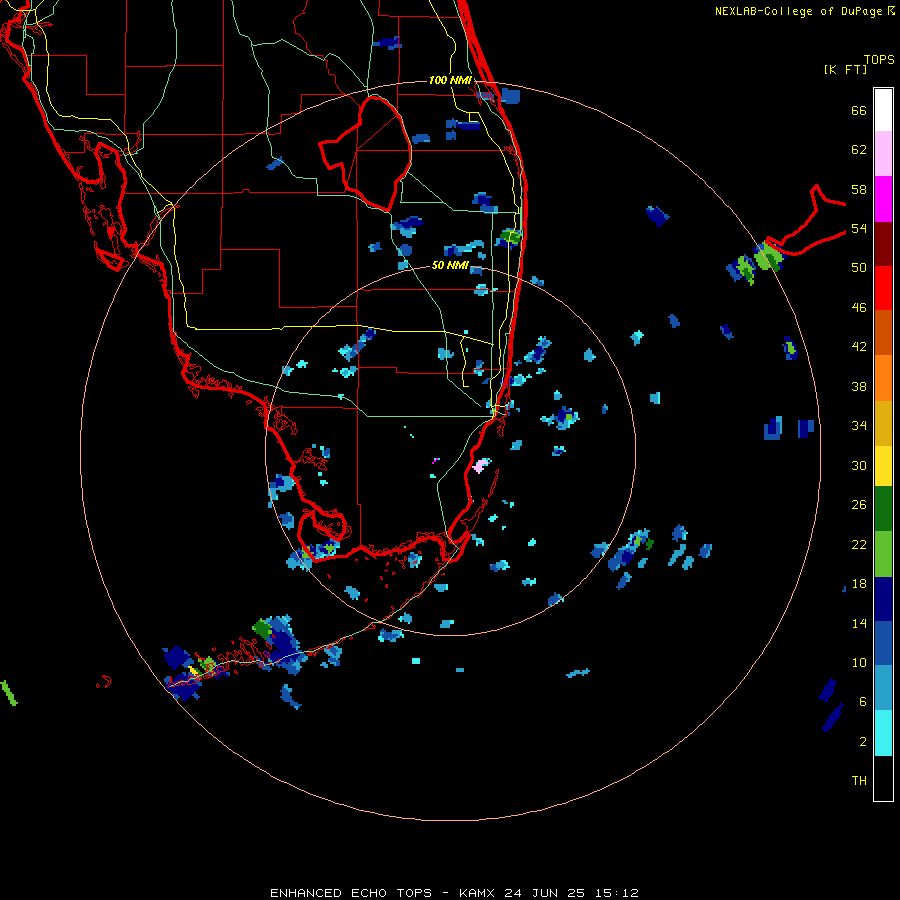The width and height of the screenshot is (900, 900).
Task: Click the 58 legend value
Action: (x=859, y=189)
